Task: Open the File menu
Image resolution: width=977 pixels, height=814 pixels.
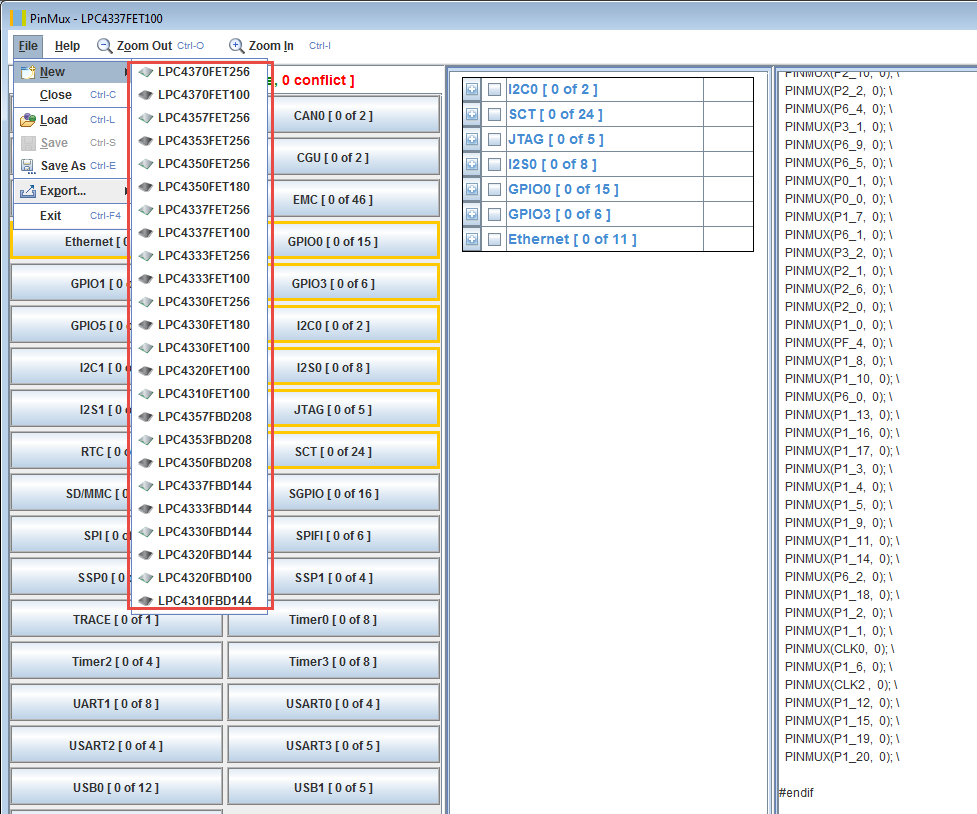Action: pyautogui.click(x=28, y=46)
